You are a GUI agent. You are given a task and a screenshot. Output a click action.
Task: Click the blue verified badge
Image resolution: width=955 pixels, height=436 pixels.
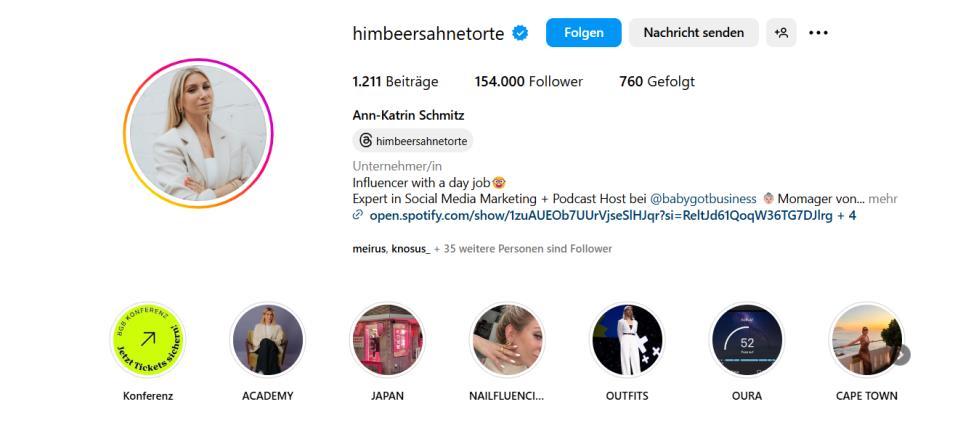pyautogui.click(x=520, y=33)
